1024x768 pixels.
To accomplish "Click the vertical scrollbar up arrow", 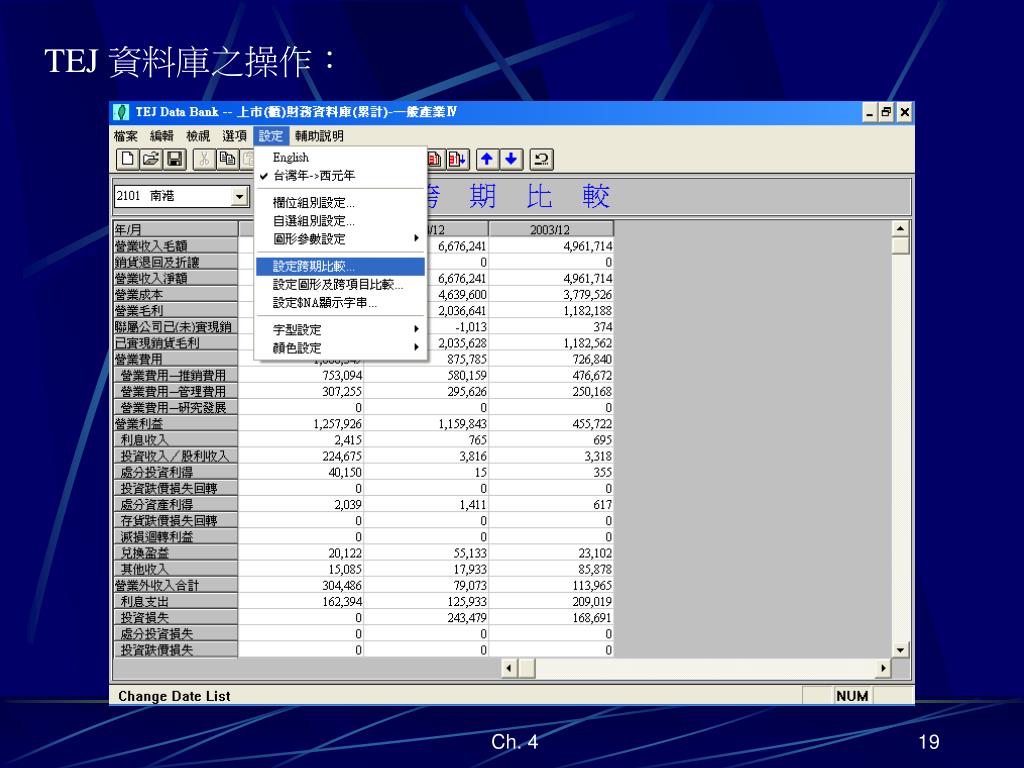I will (x=901, y=229).
